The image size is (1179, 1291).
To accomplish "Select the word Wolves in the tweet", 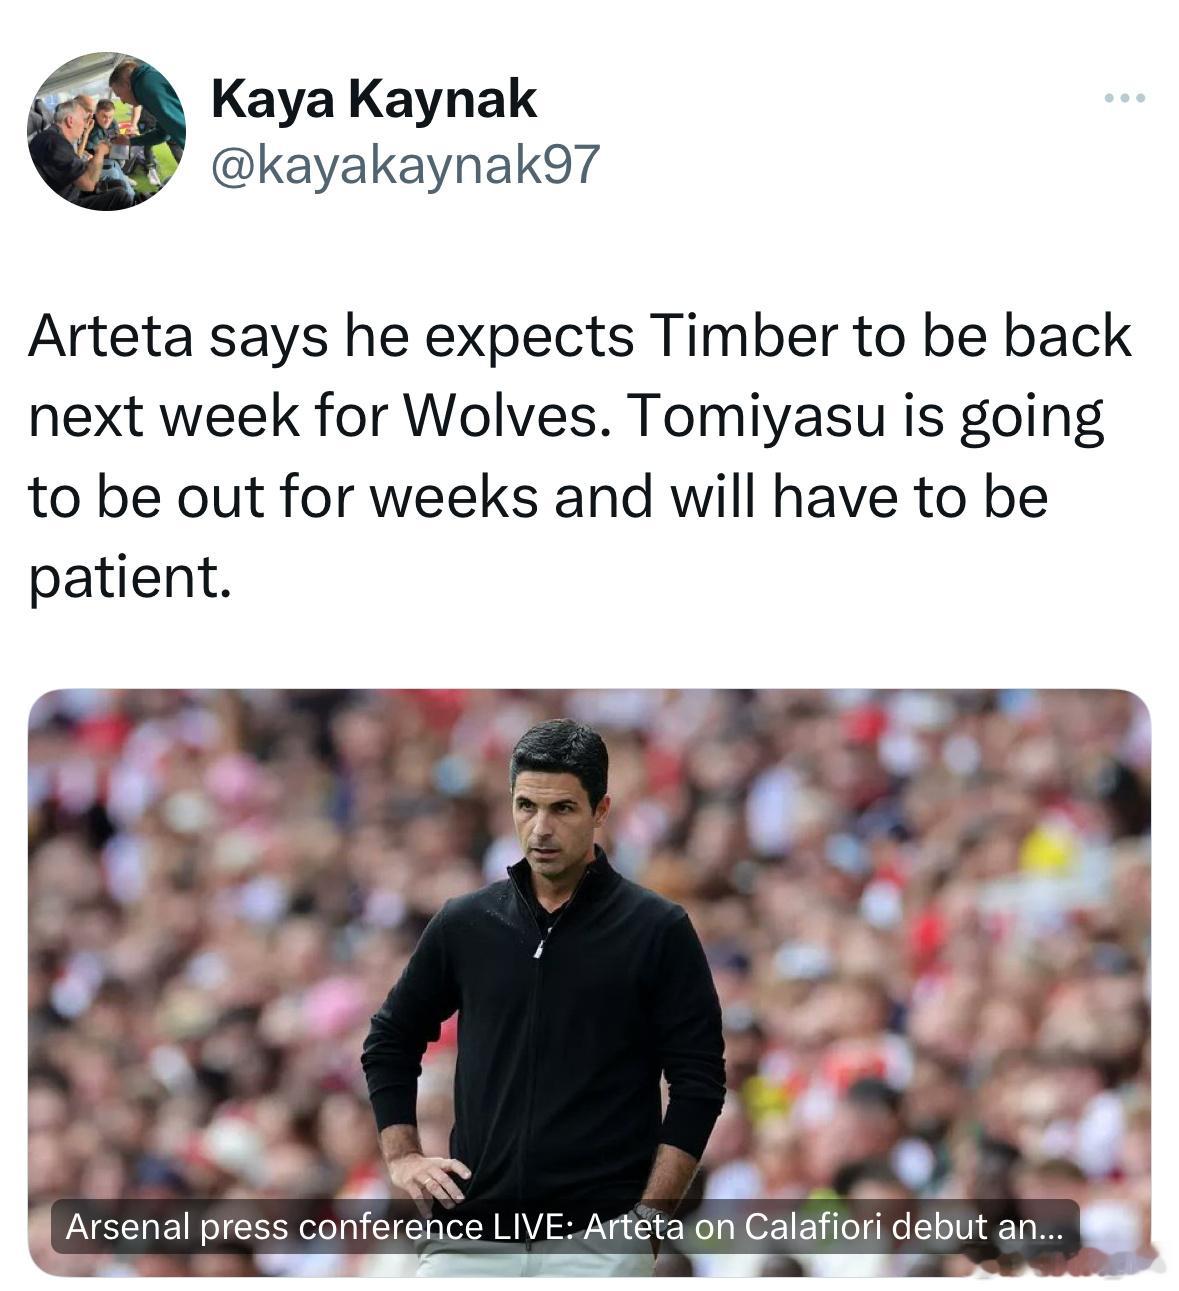I will (508, 416).
